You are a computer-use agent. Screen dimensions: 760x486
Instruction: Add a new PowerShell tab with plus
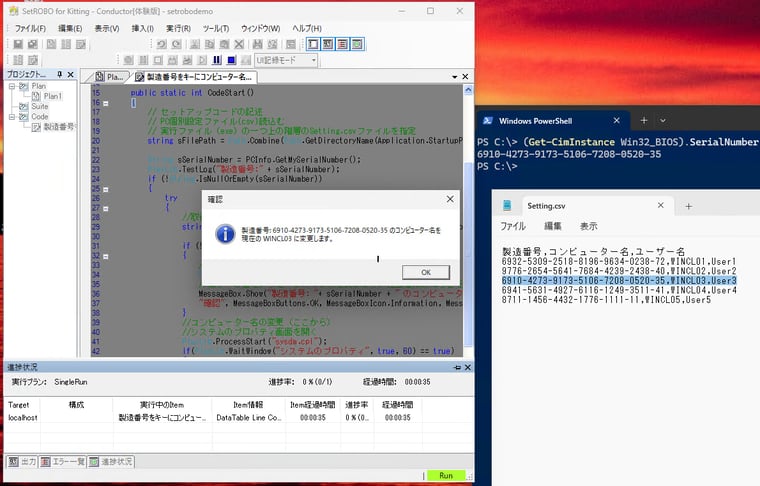point(644,120)
